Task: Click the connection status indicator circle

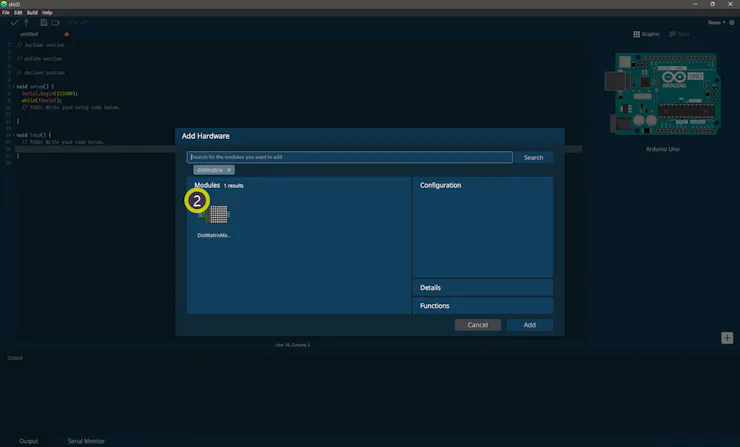Action: [732, 22]
